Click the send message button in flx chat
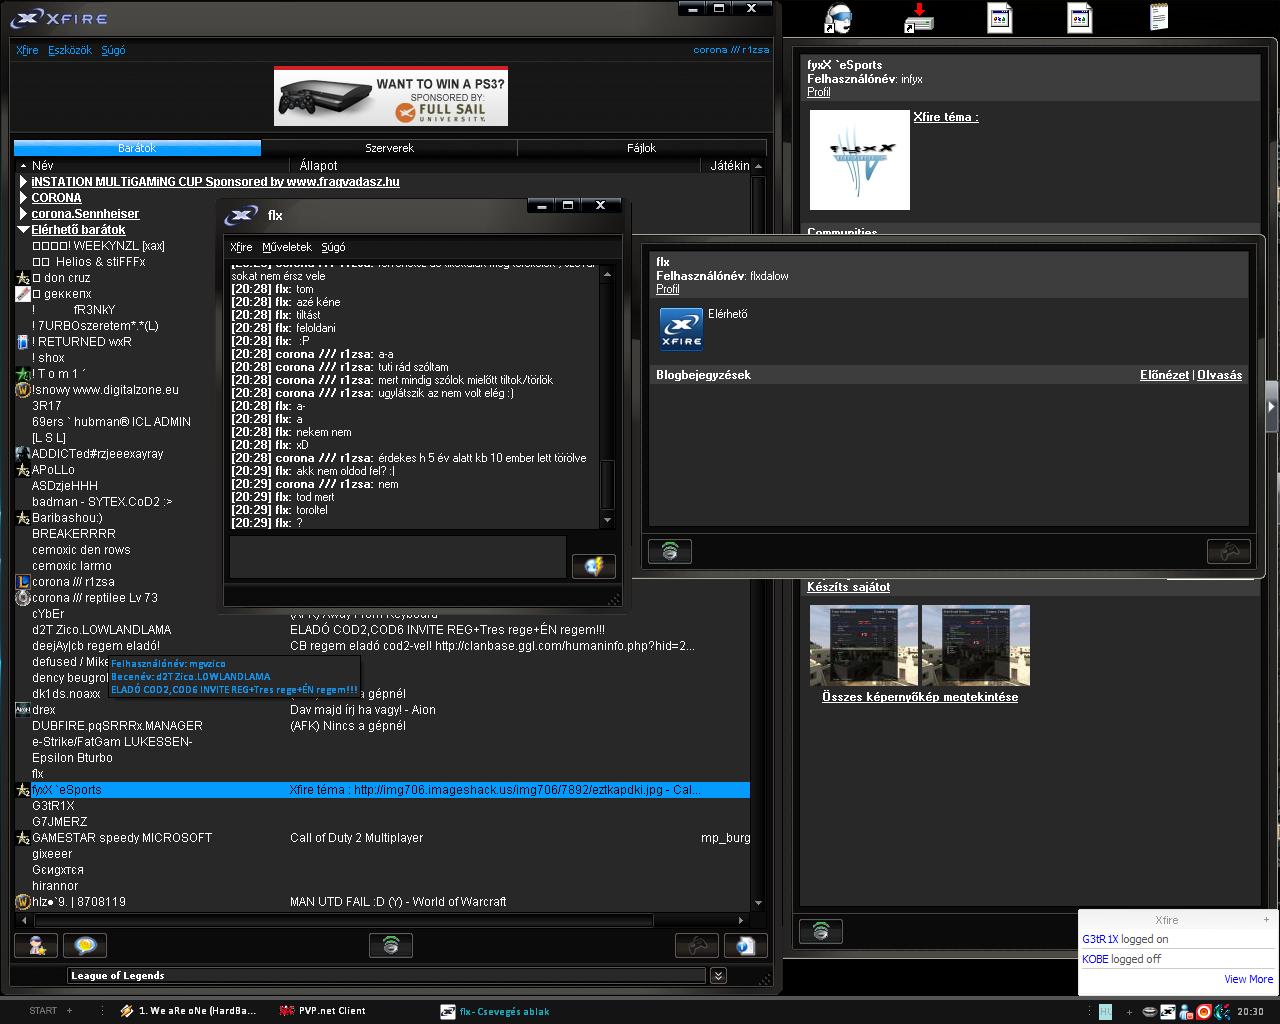This screenshot has width=1280, height=1024. [x=593, y=566]
